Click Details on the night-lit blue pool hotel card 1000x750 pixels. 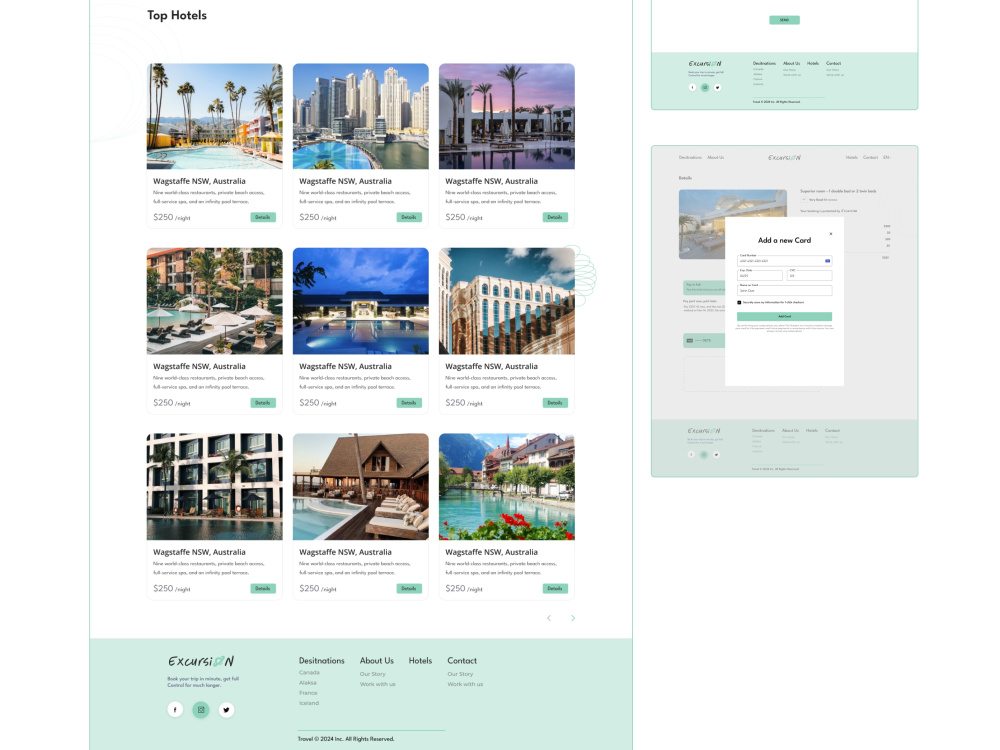(409, 403)
